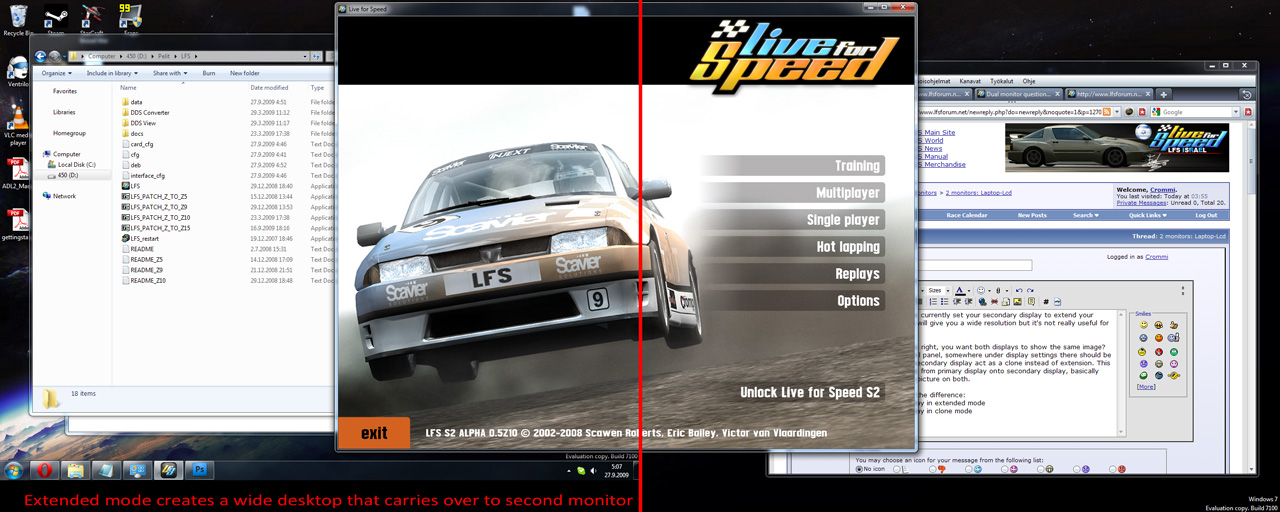Screen dimensions: 1280x512
Task: Click the redo icon in forum editor
Action: [1030, 290]
